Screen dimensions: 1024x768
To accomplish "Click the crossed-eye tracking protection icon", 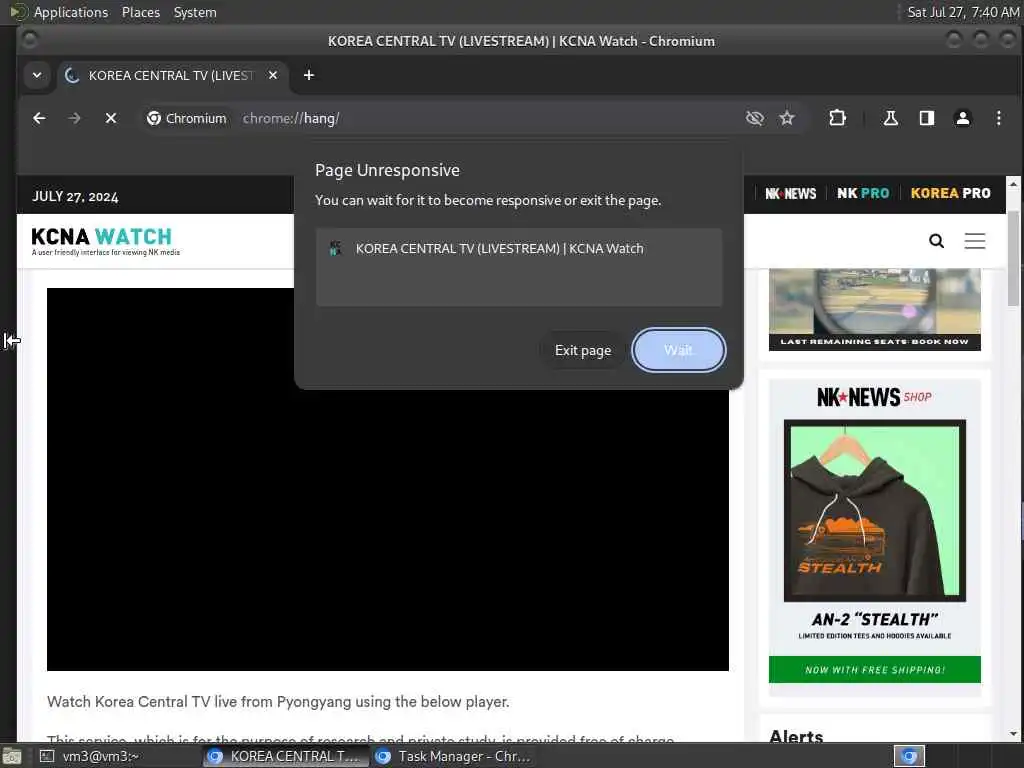I will [x=754, y=118].
